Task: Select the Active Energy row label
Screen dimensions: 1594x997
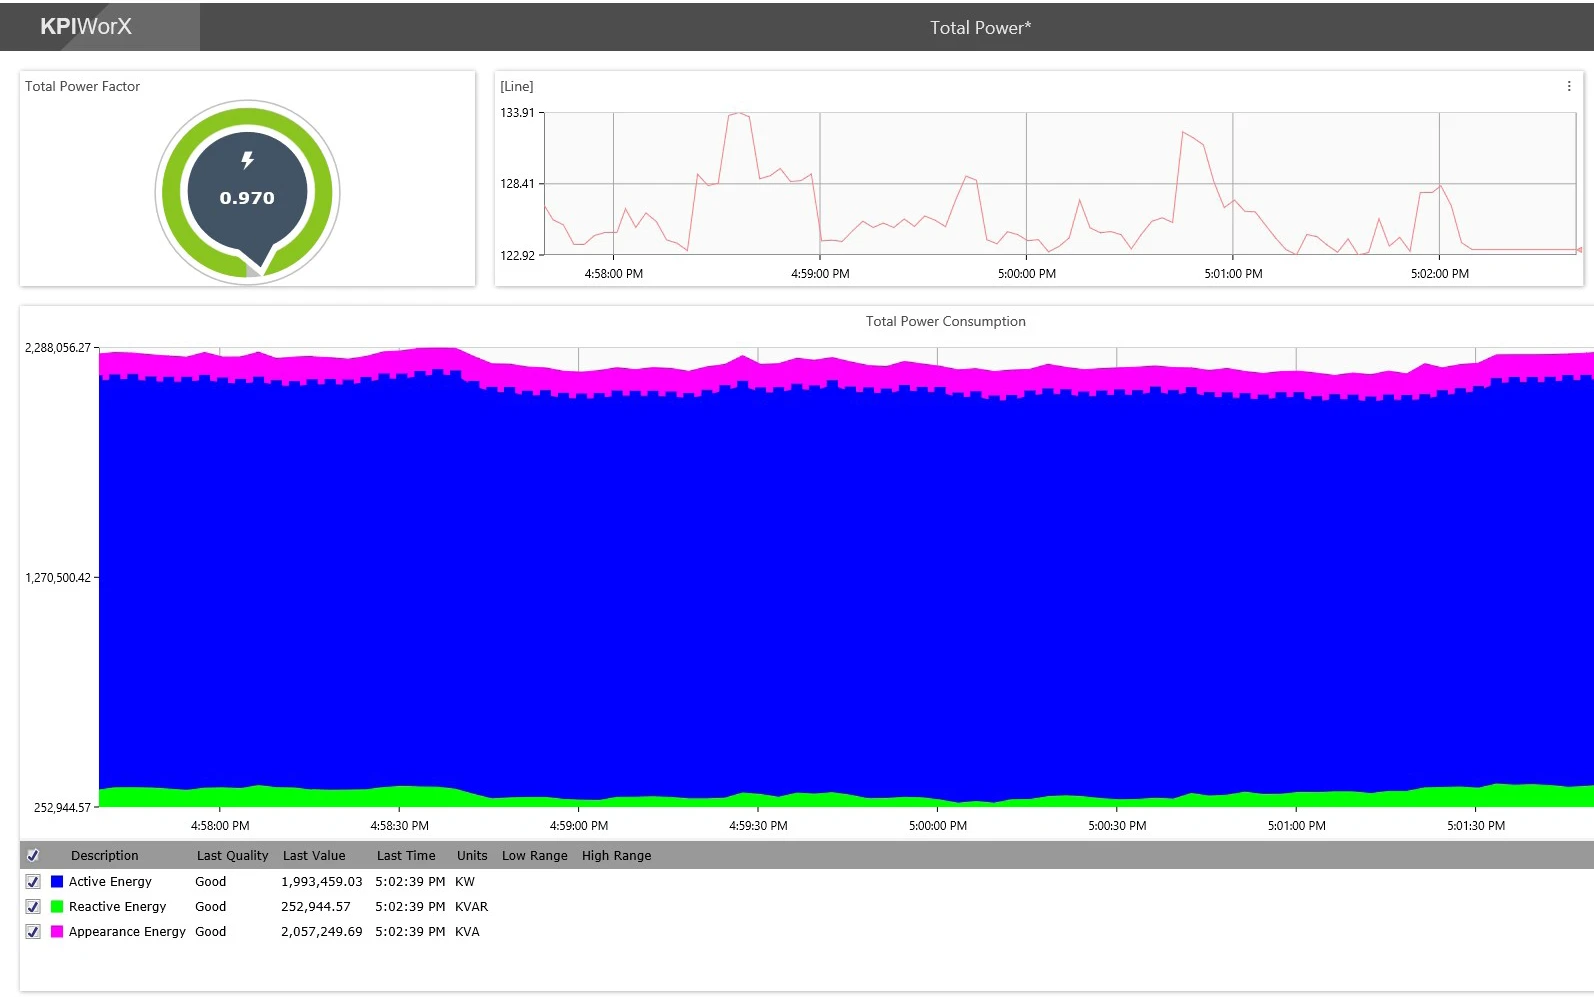Action: (x=110, y=881)
